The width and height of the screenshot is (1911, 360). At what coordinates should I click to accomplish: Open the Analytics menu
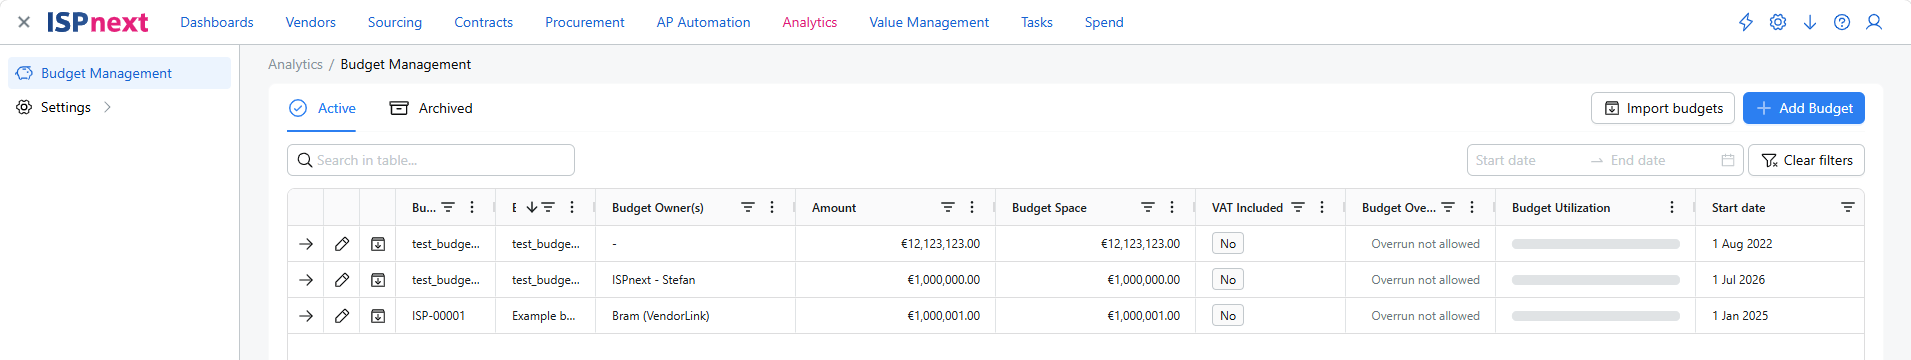click(x=810, y=22)
